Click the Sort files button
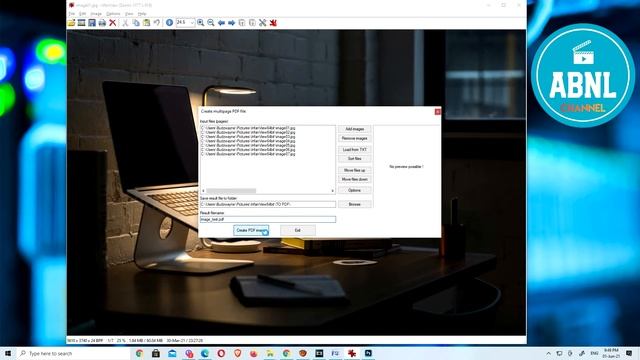This screenshot has height=360, width=640. tap(355, 159)
